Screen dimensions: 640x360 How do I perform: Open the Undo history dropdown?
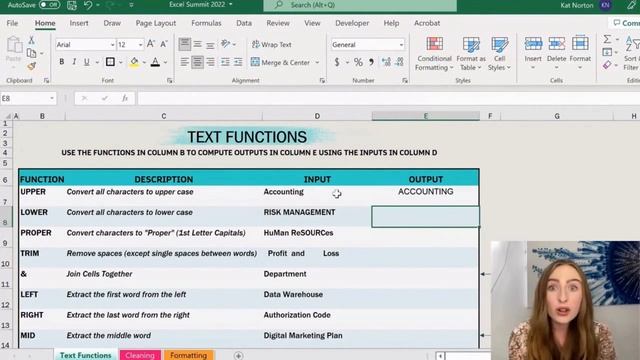98,5
